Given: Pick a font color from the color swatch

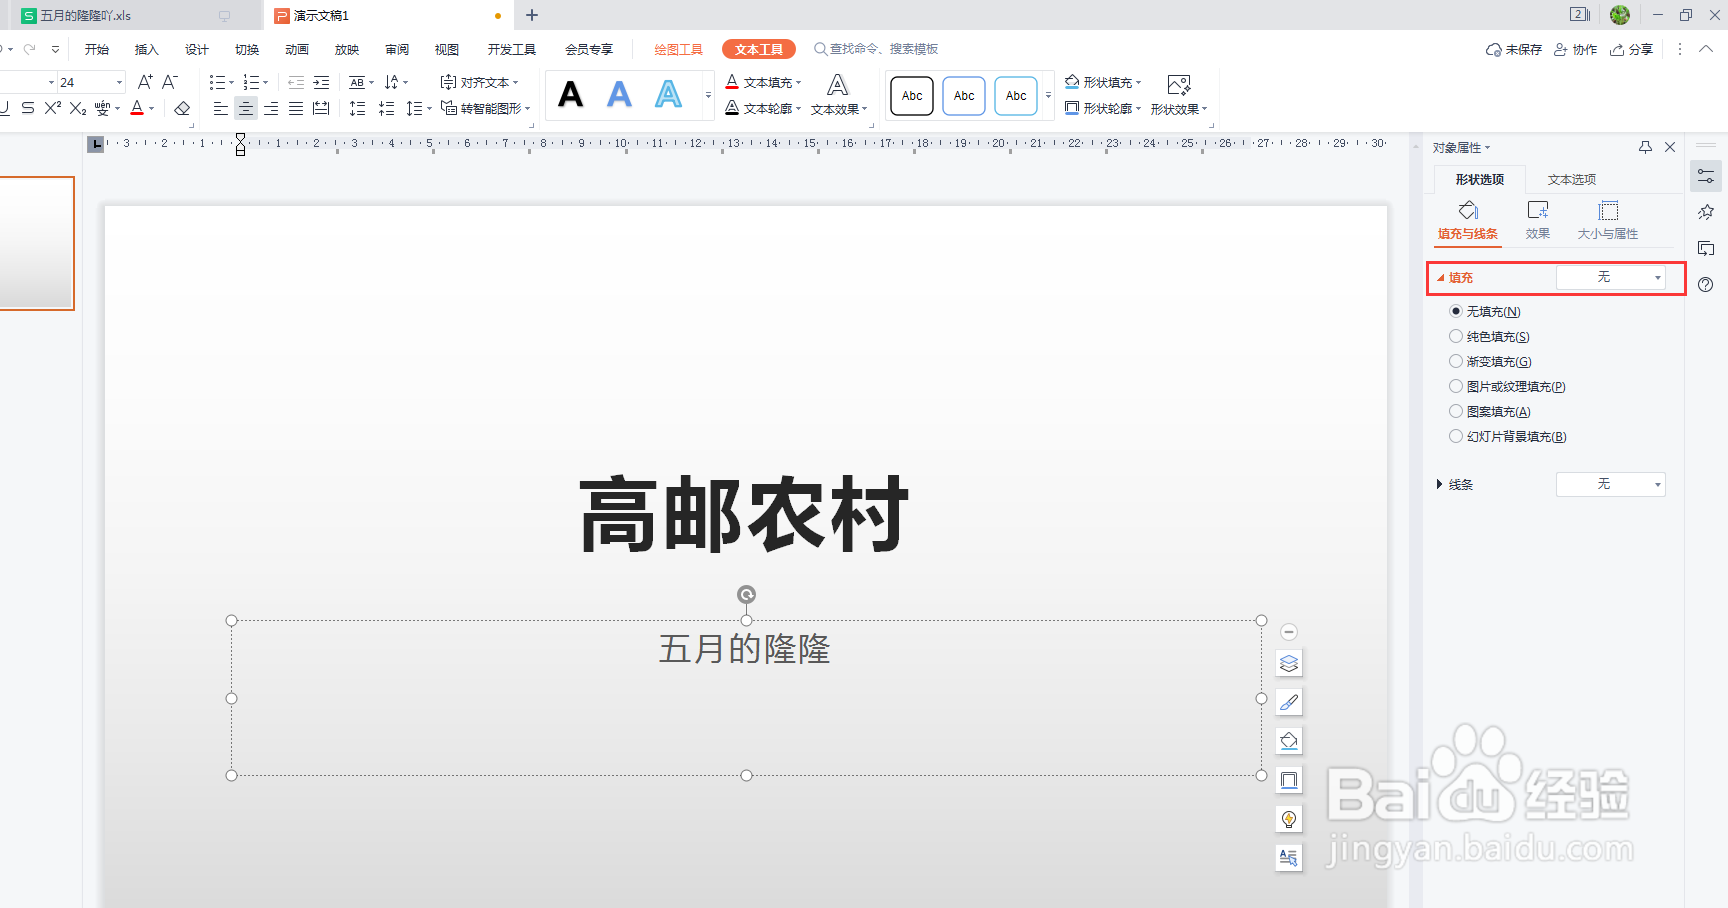Looking at the screenshot, I should click(139, 108).
